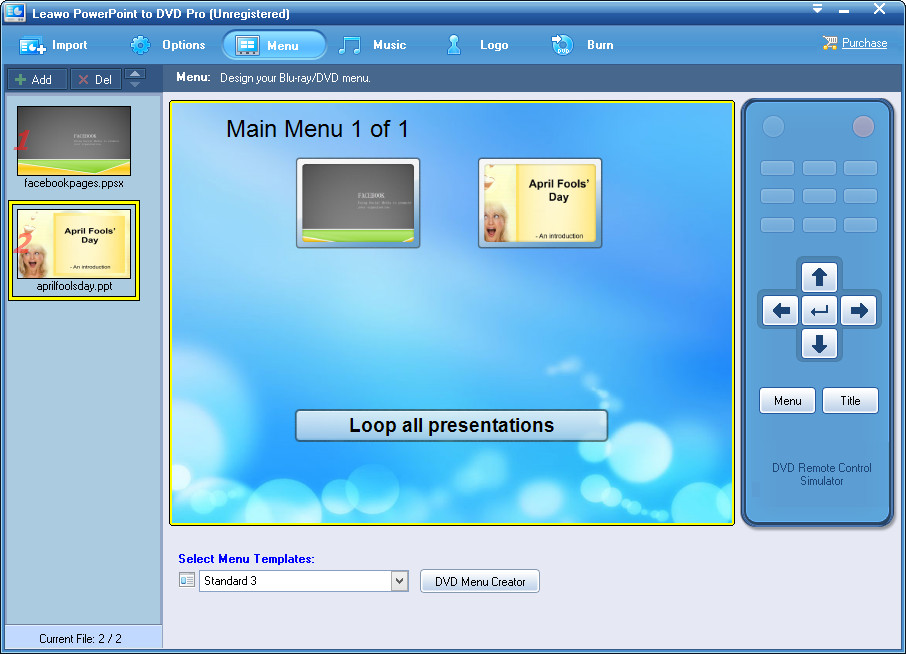Viewport: 906px width, 654px height.
Task: Click the down arrow on the DVD remote
Action: tap(819, 344)
